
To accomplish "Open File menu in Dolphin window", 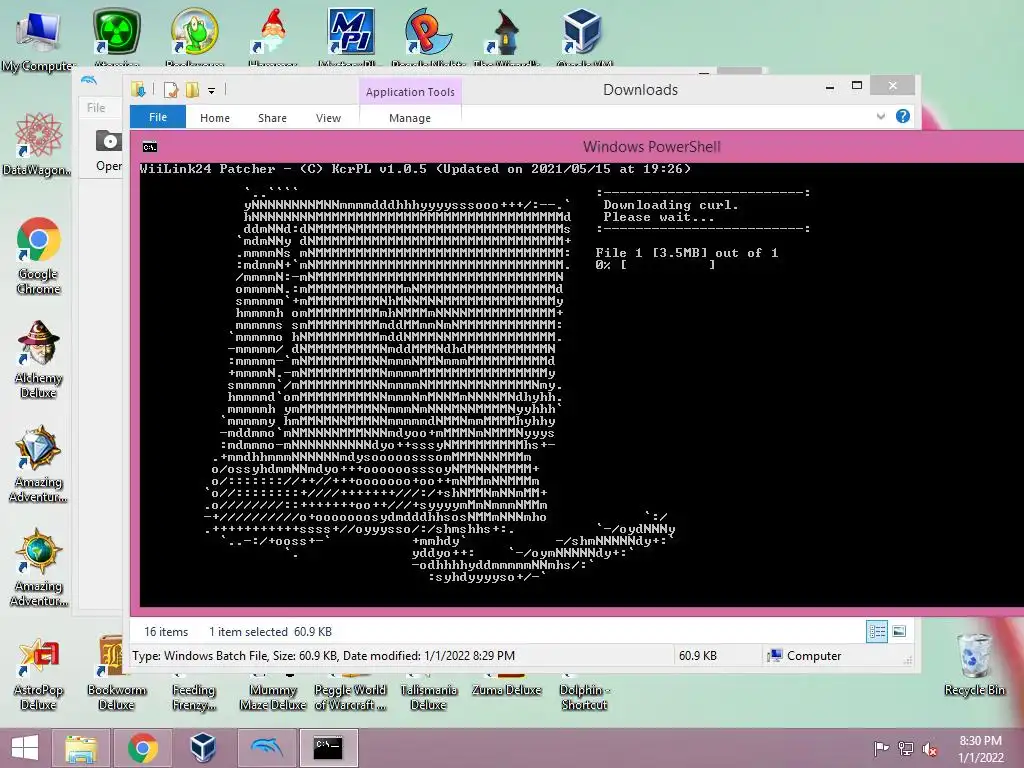I will (x=96, y=108).
